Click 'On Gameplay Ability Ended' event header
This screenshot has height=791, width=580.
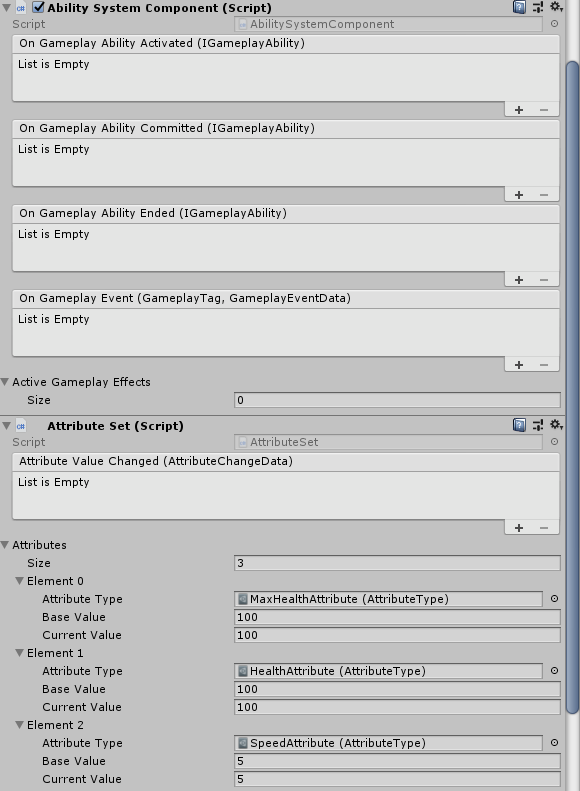(286, 213)
